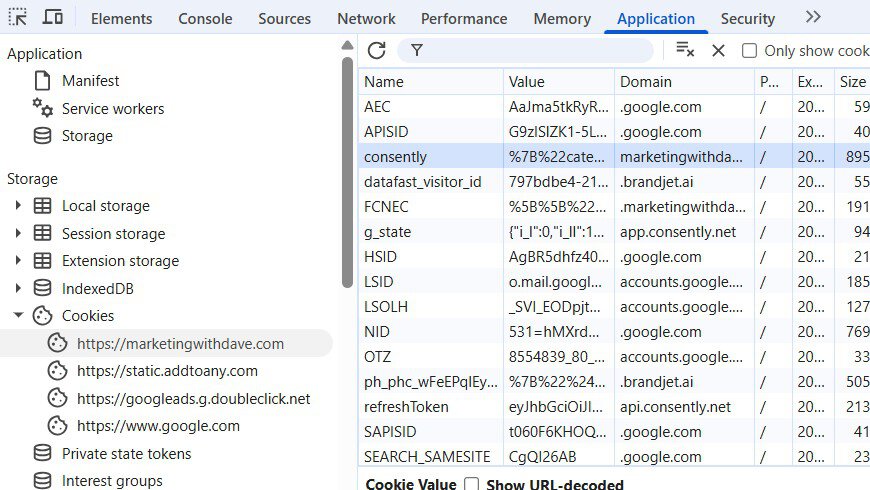
Task: Click the filter funnel icon
Action: click(417, 50)
